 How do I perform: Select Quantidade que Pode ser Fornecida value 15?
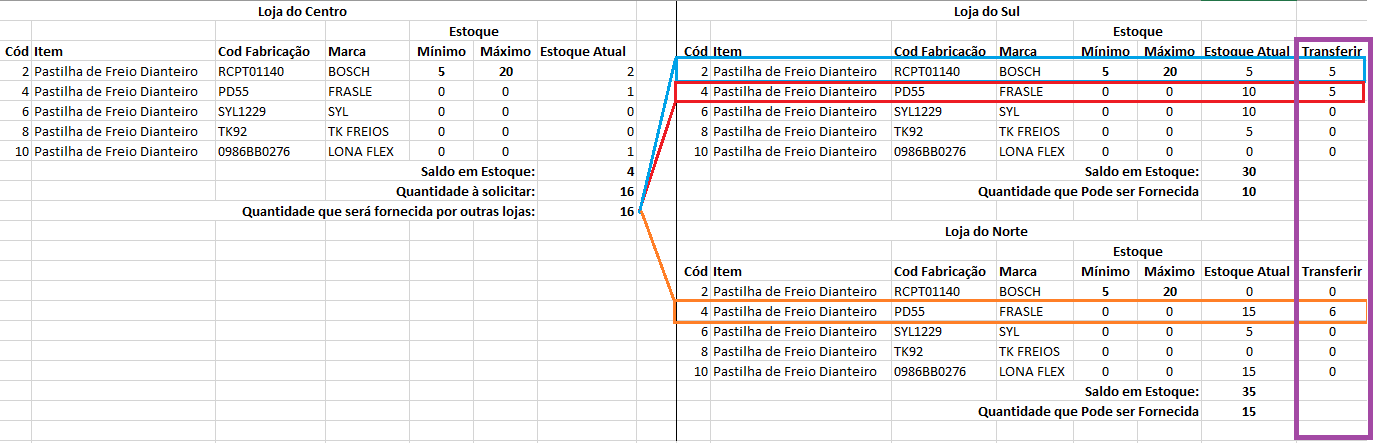[1248, 411]
